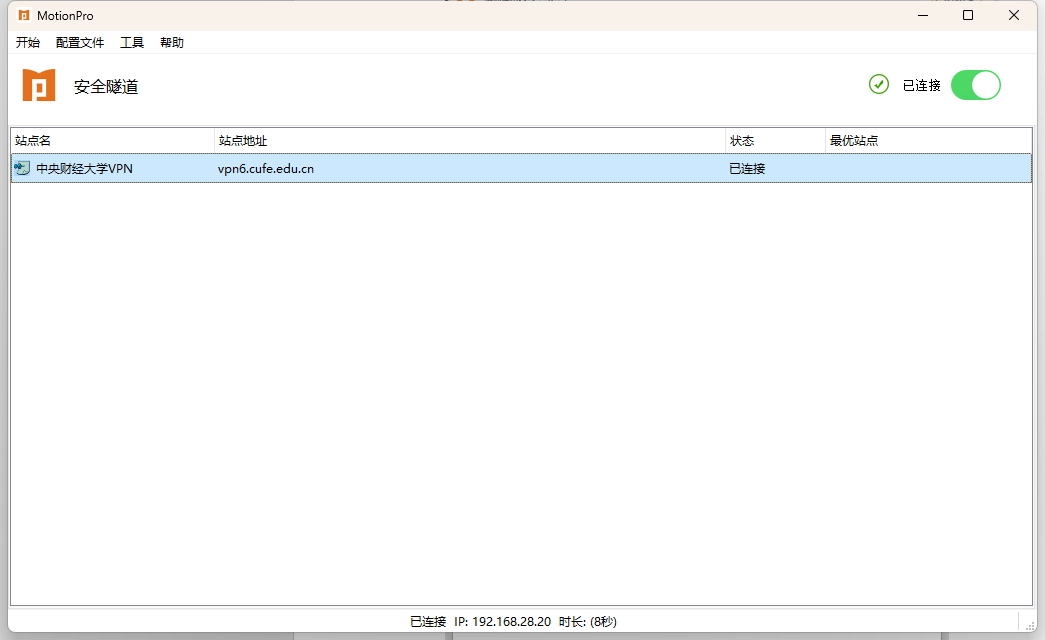
Task: Click the vpn6.cufe.edu.cn site address
Action: [x=266, y=168]
